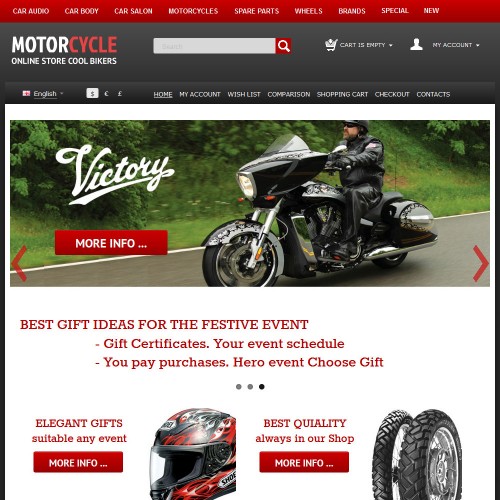This screenshot has width=500, height=500.
Task: Open the Motorcycles category menu
Action: 193,11
